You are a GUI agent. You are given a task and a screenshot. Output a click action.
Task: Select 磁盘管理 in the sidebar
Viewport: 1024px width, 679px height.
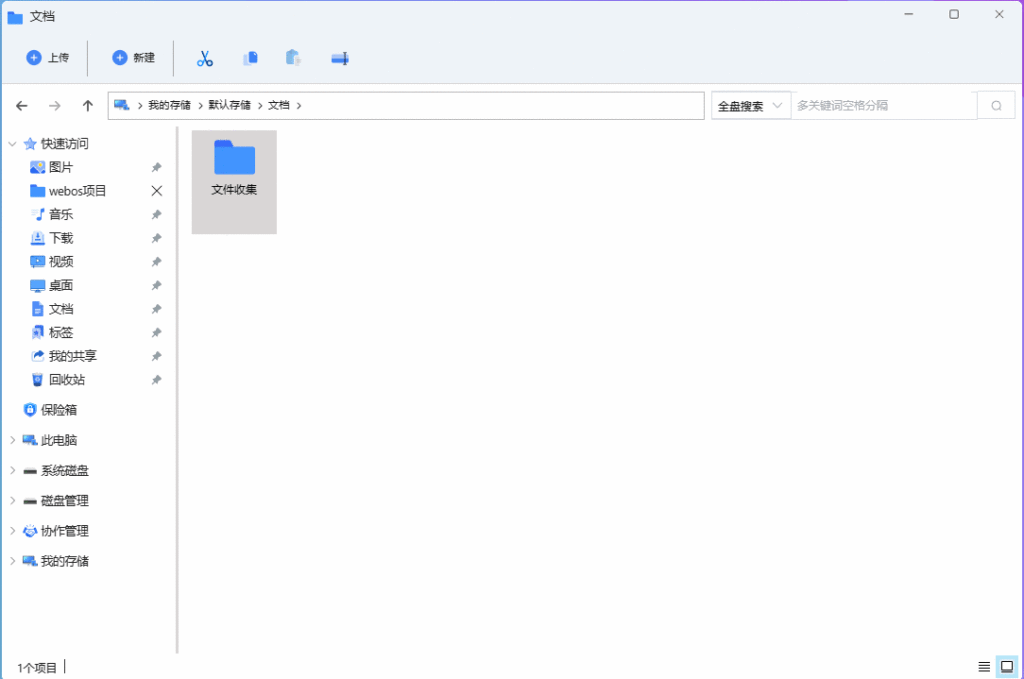[x=65, y=501]
